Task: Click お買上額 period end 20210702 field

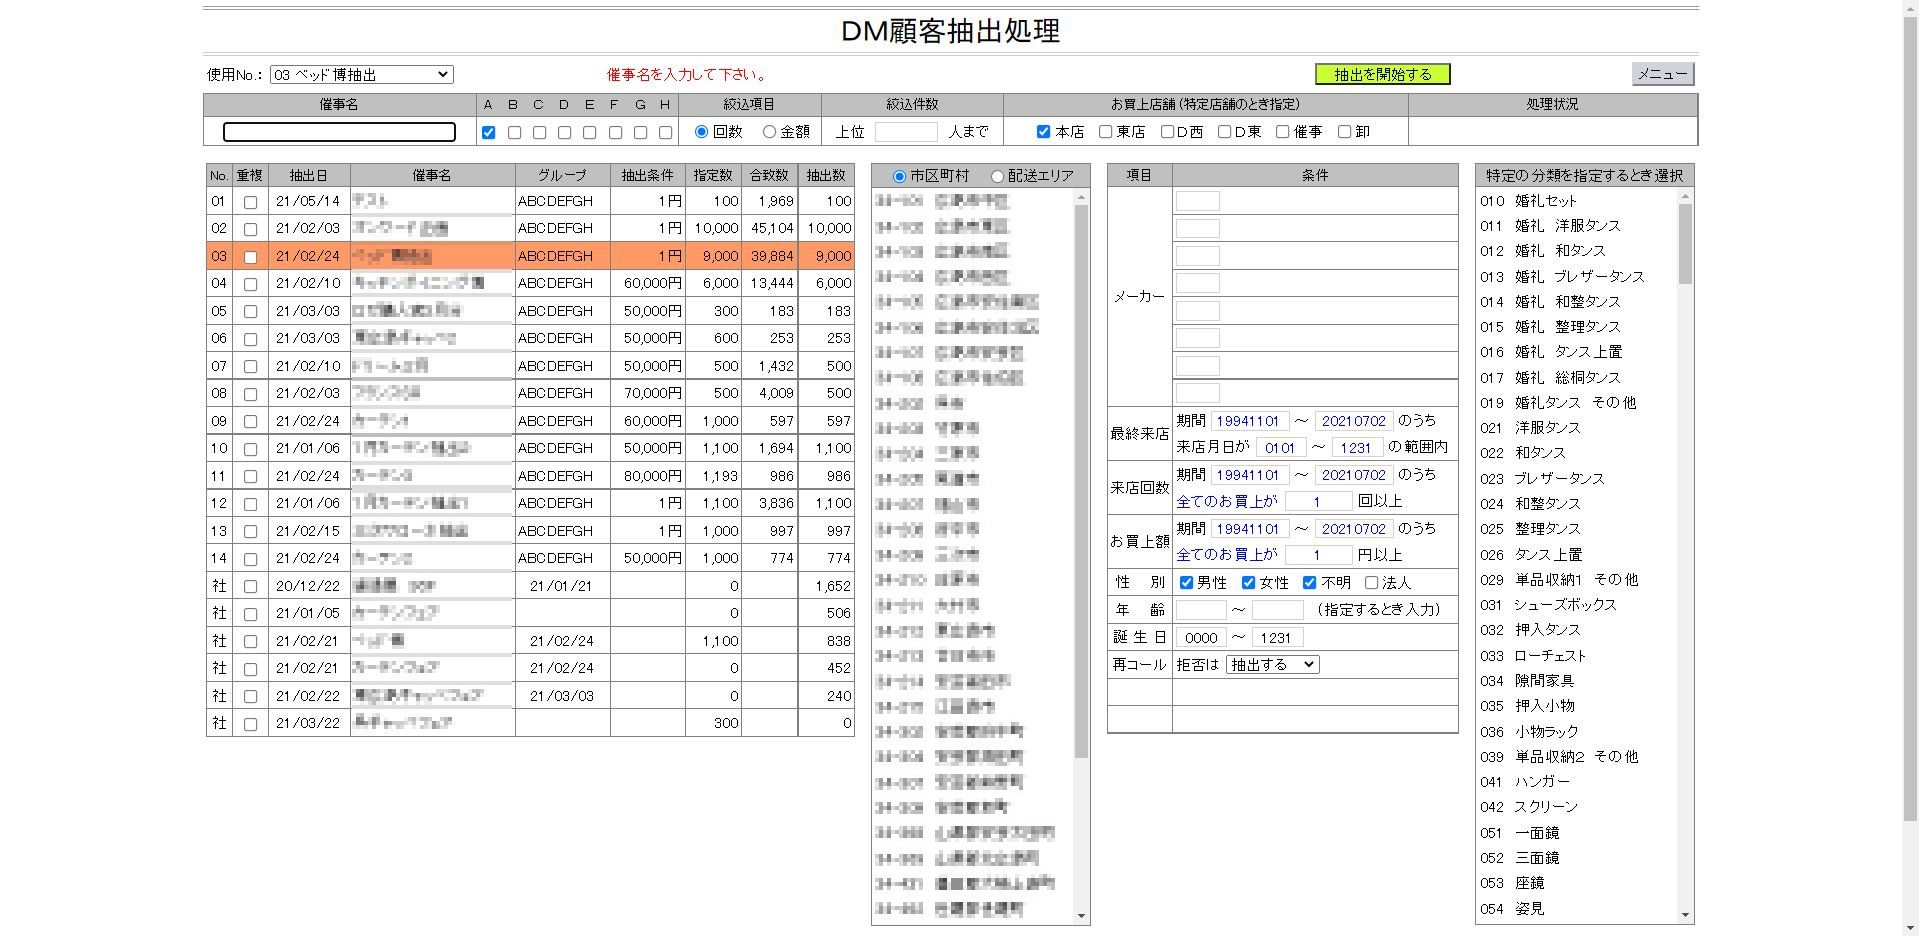Action: click(1354, 529)
